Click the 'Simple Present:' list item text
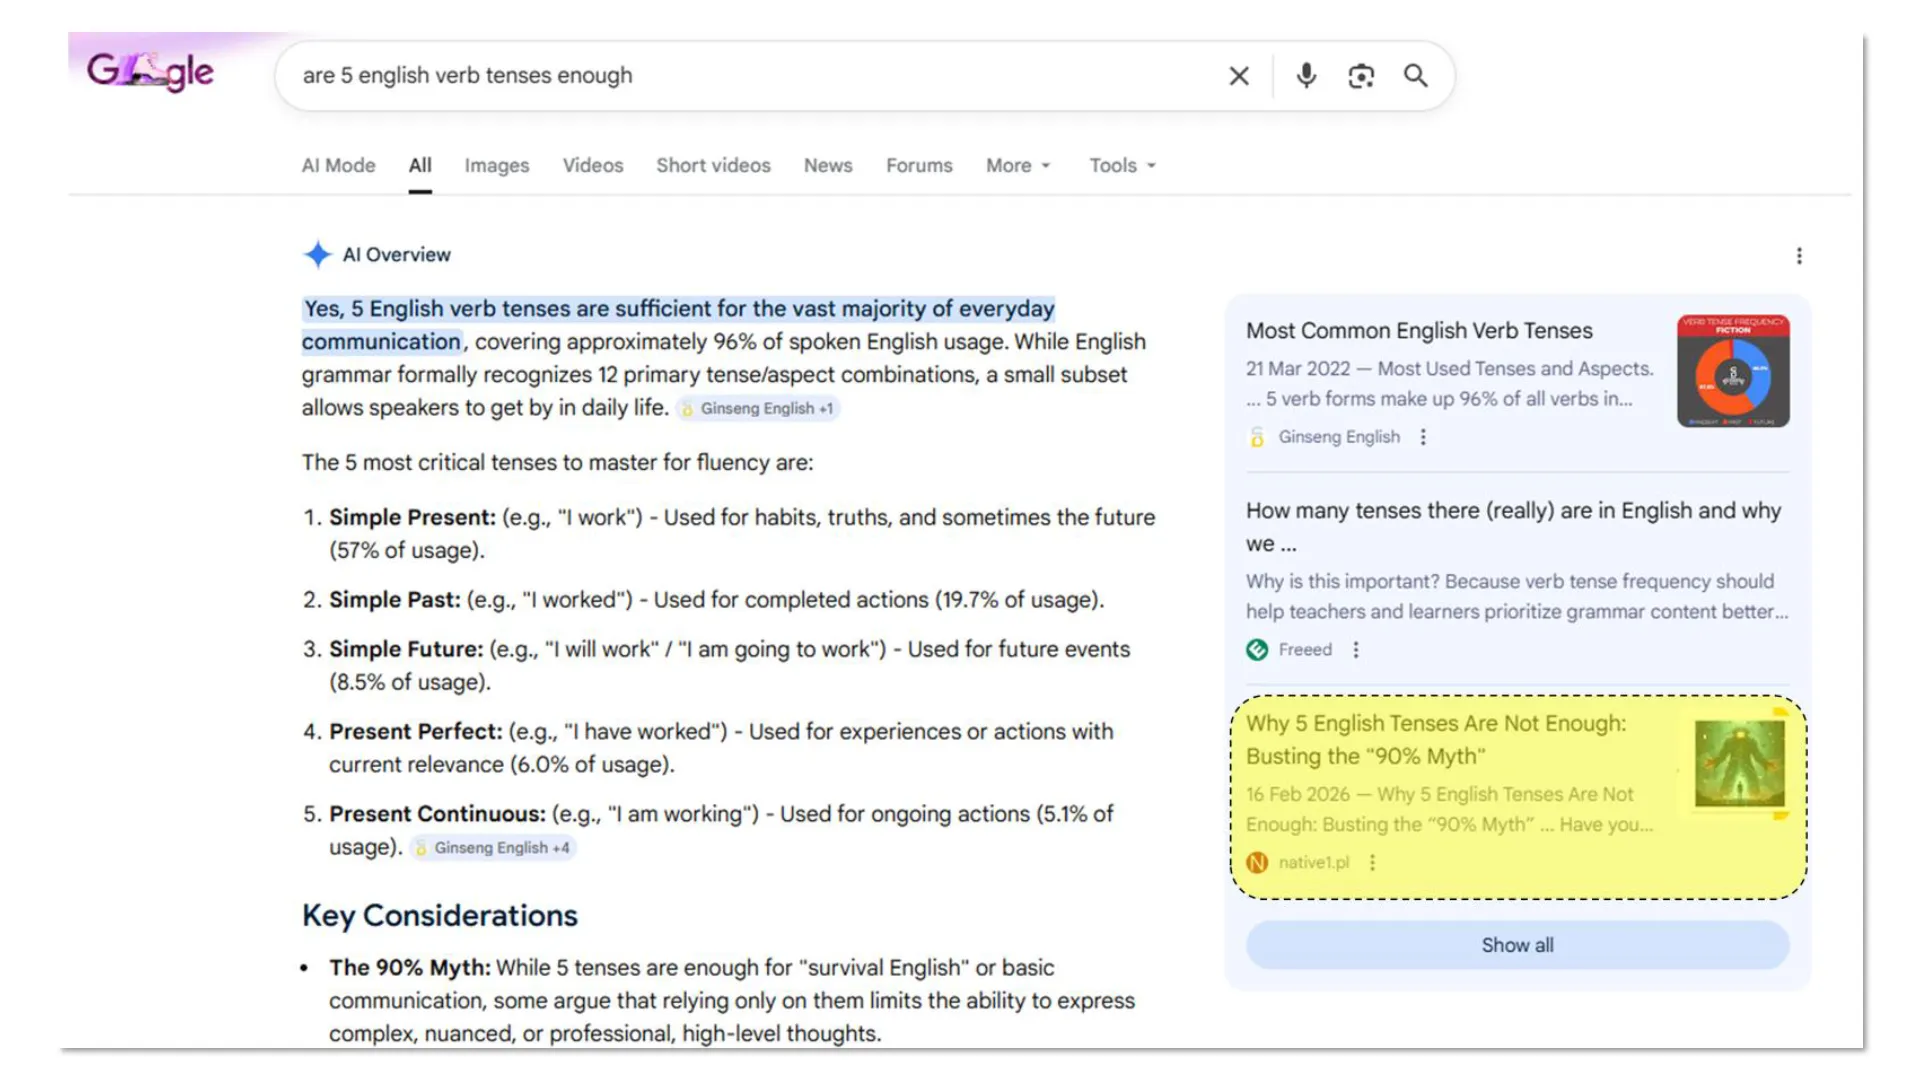 [412, 518]
